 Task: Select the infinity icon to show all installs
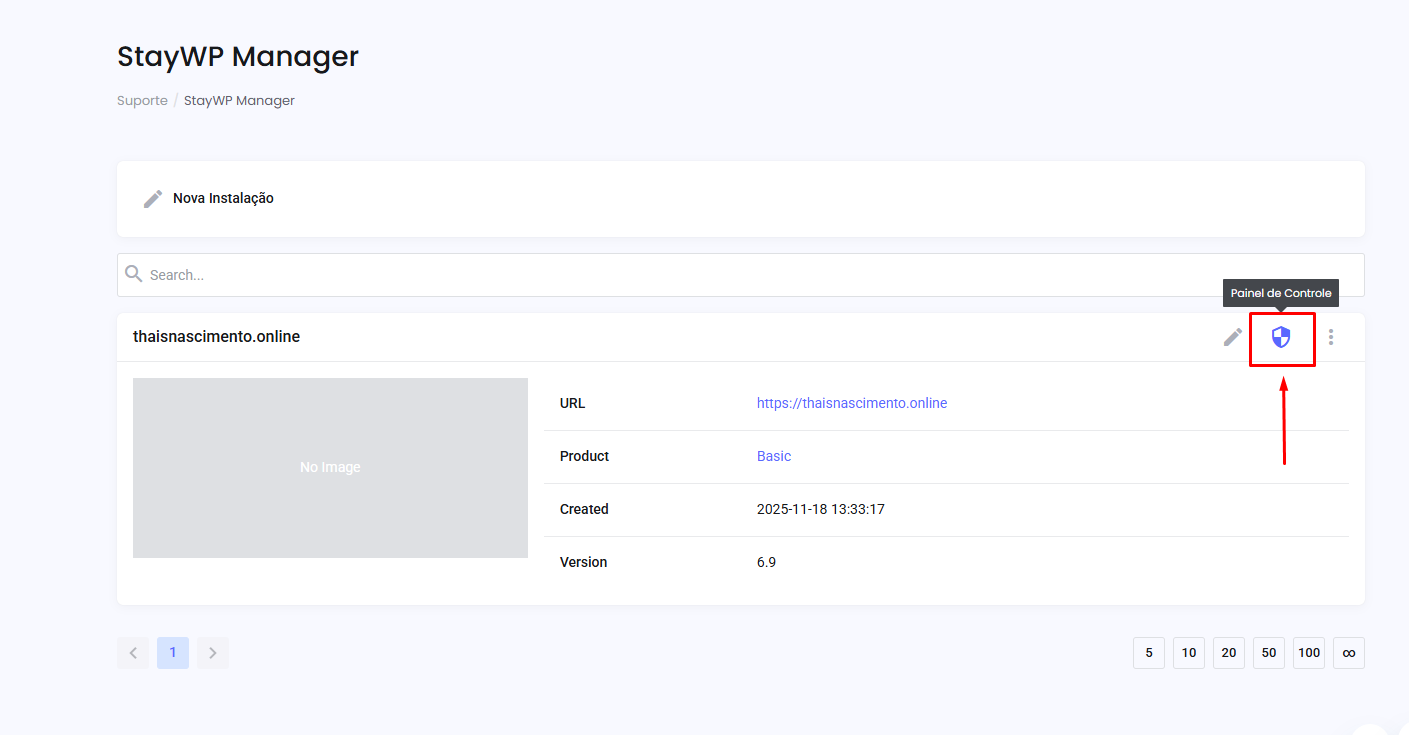click(x=1348, y=652)
